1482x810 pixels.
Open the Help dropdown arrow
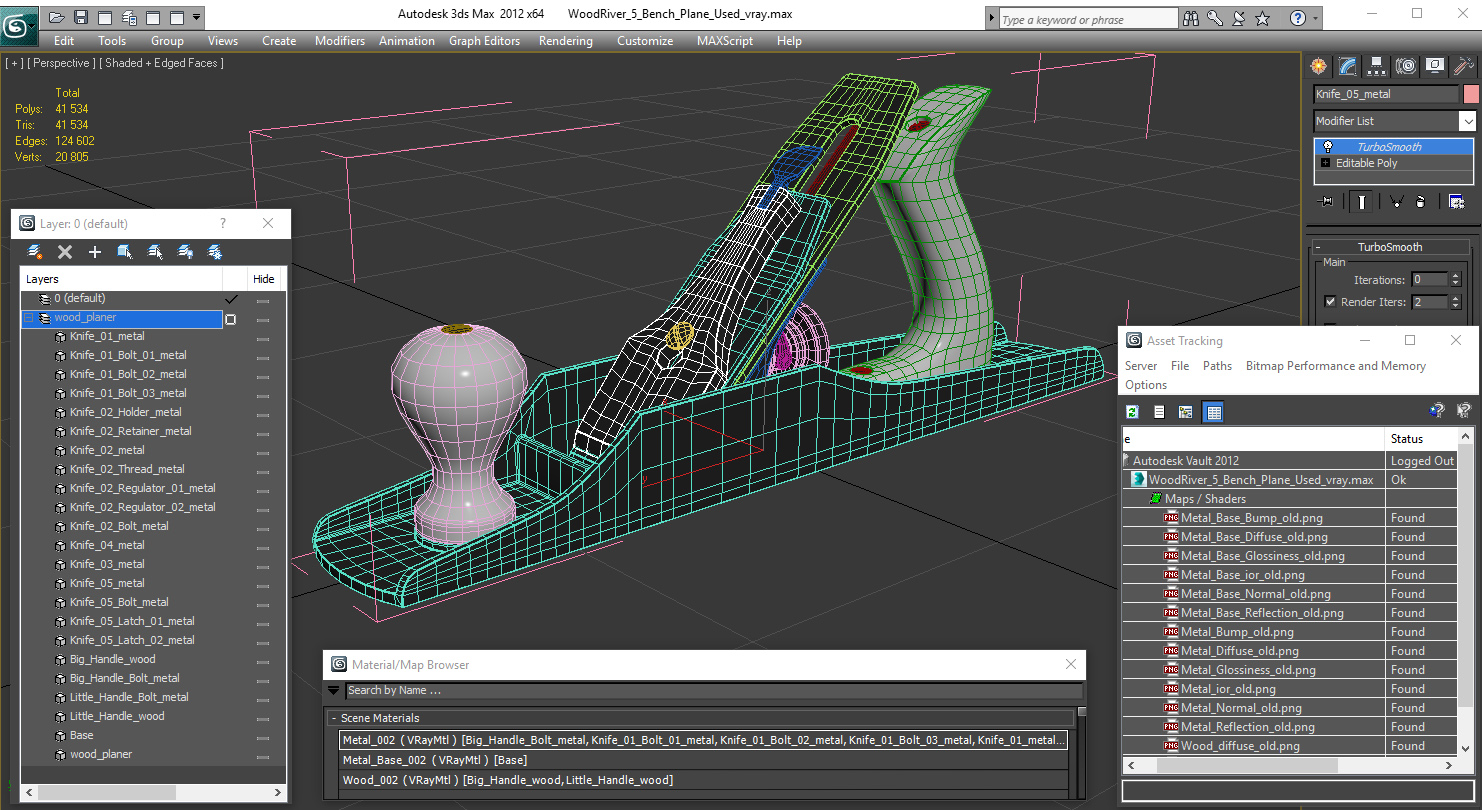[x=1314, y=18]
